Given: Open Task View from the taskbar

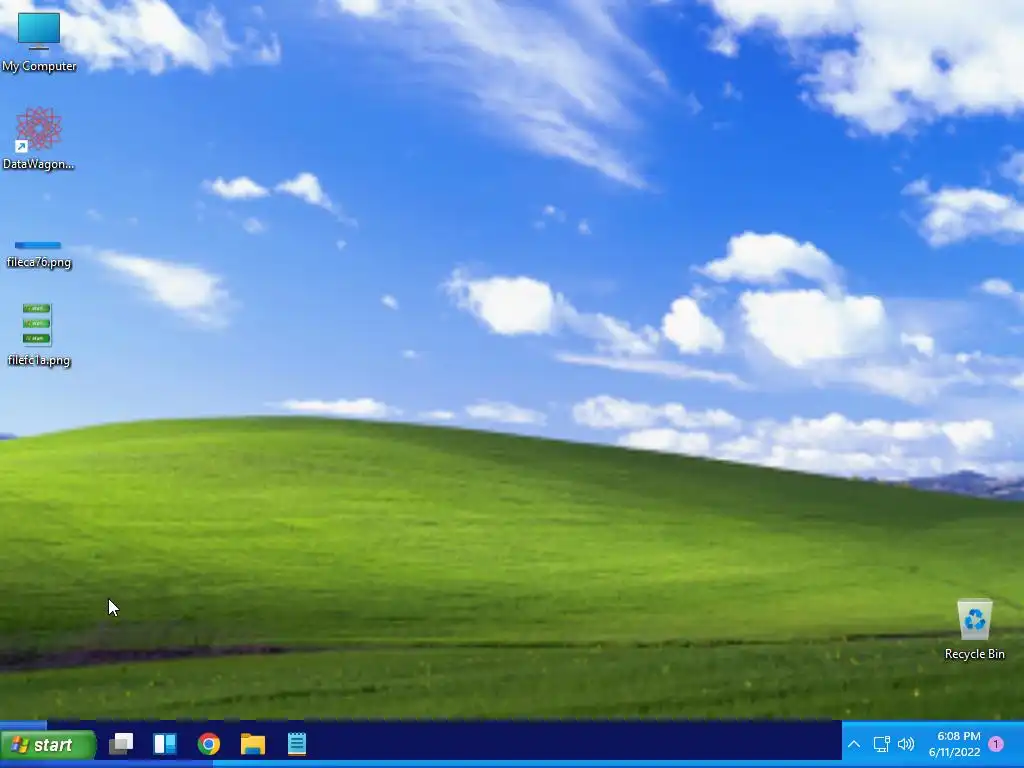Looking at the screenshot, I should (121, 744).
